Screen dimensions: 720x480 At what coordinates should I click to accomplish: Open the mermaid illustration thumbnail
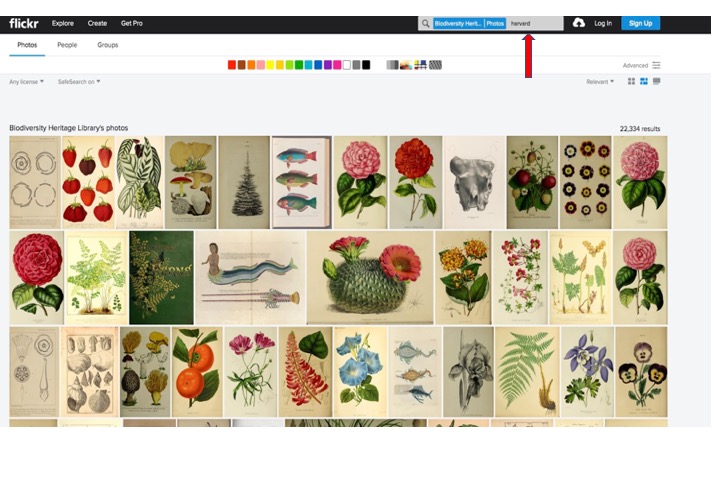[x=250, y=277]
